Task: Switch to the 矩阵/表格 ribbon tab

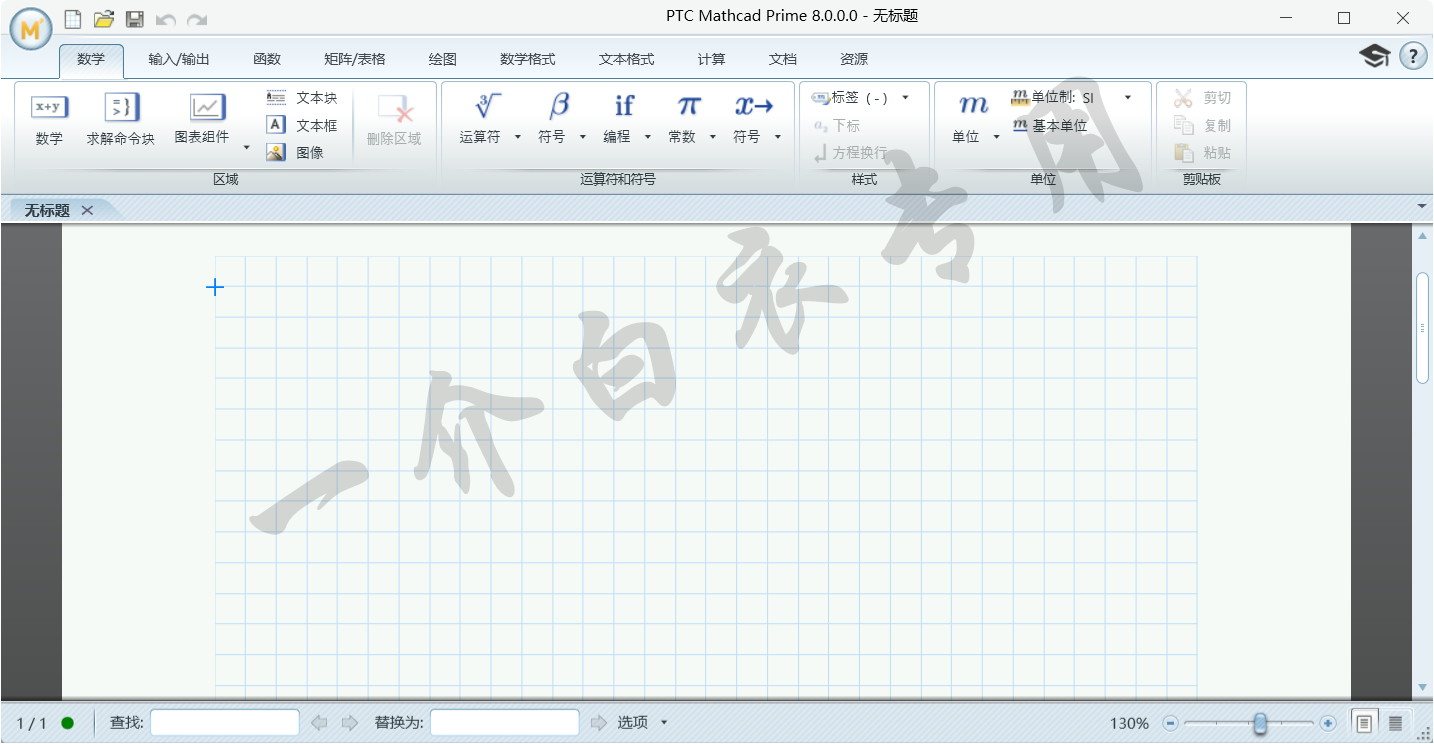Action: pyautogui.click(x=355, y=59)
